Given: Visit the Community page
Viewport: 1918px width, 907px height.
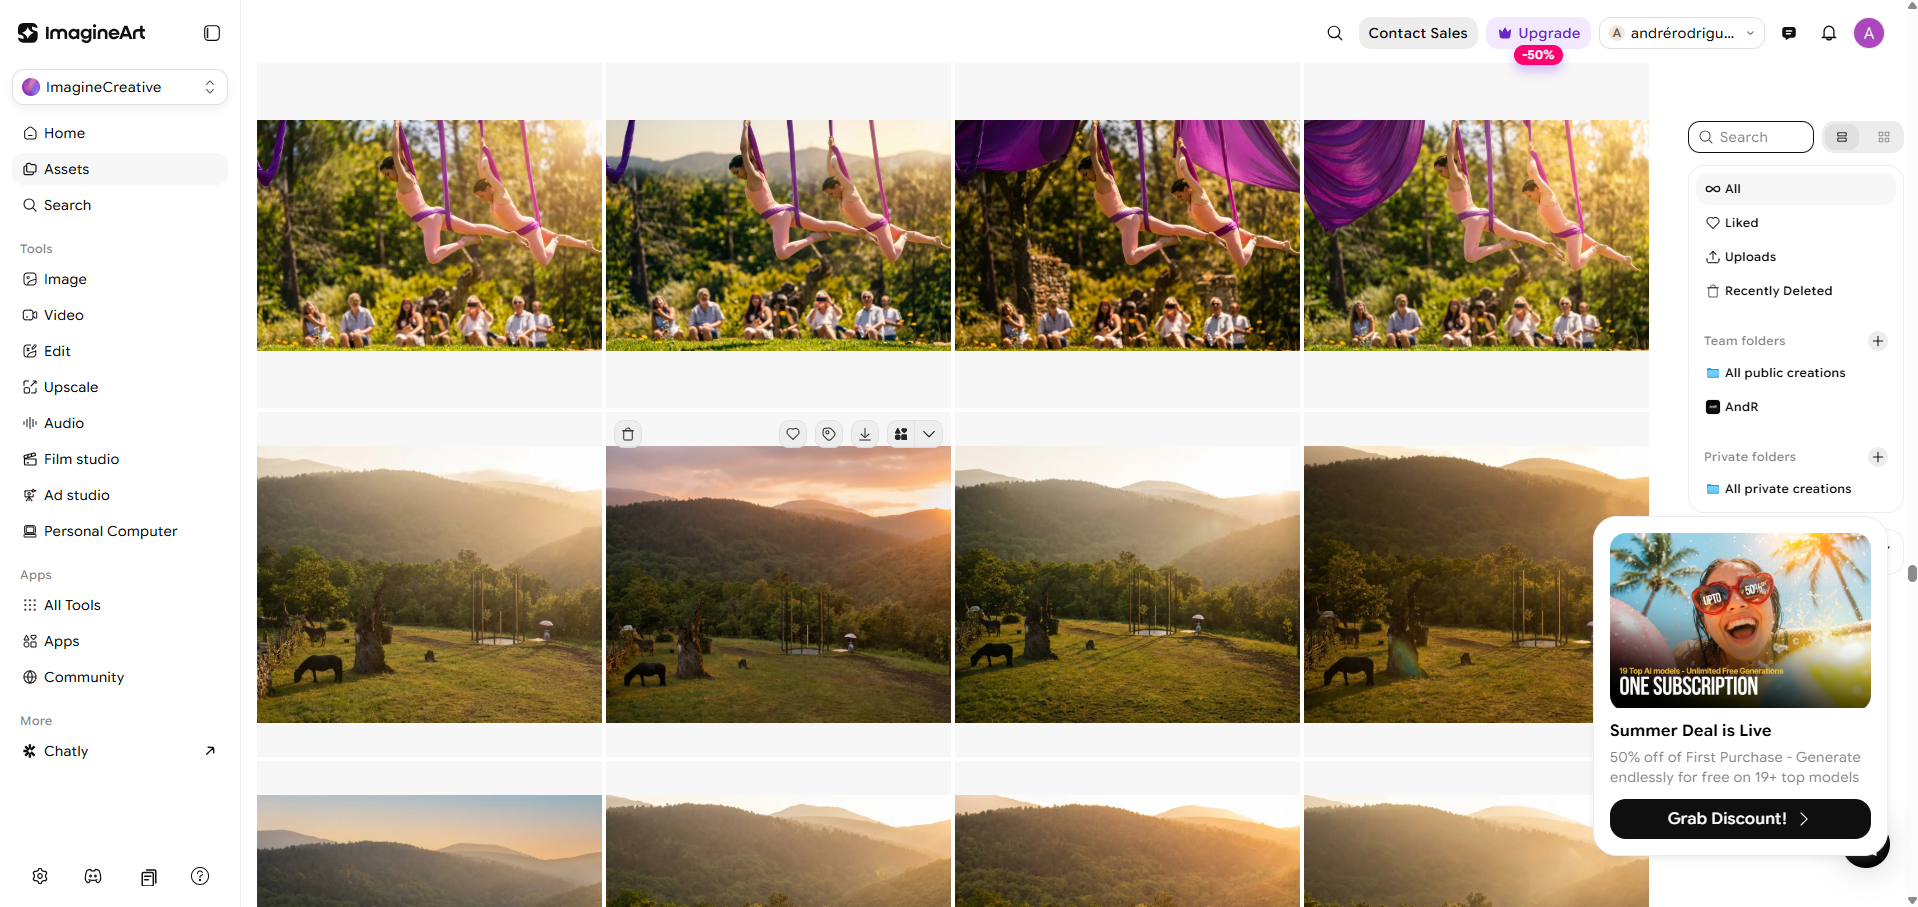Looking at the screenshot, I should click(x=120, y=677).
